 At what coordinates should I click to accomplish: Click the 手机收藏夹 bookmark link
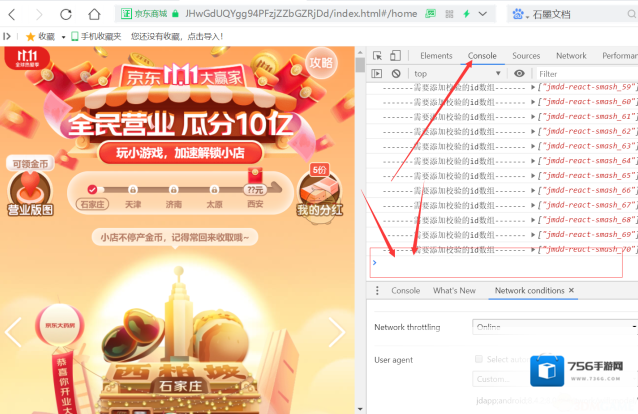100,36
